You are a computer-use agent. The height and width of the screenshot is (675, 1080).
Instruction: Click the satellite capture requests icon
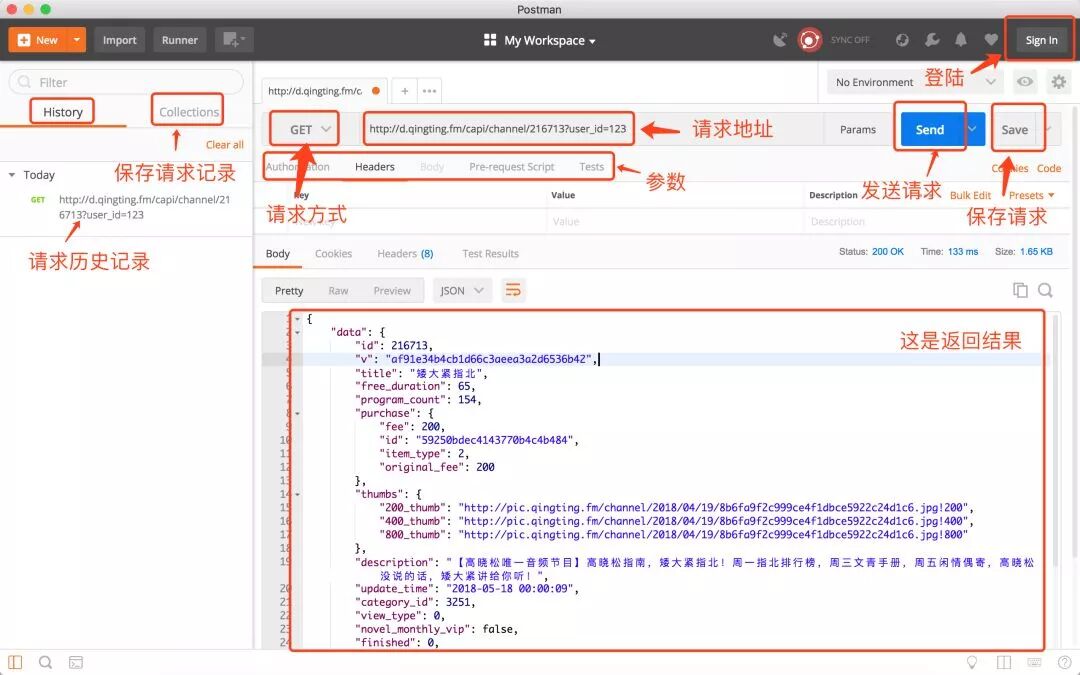tap(780, 40)
